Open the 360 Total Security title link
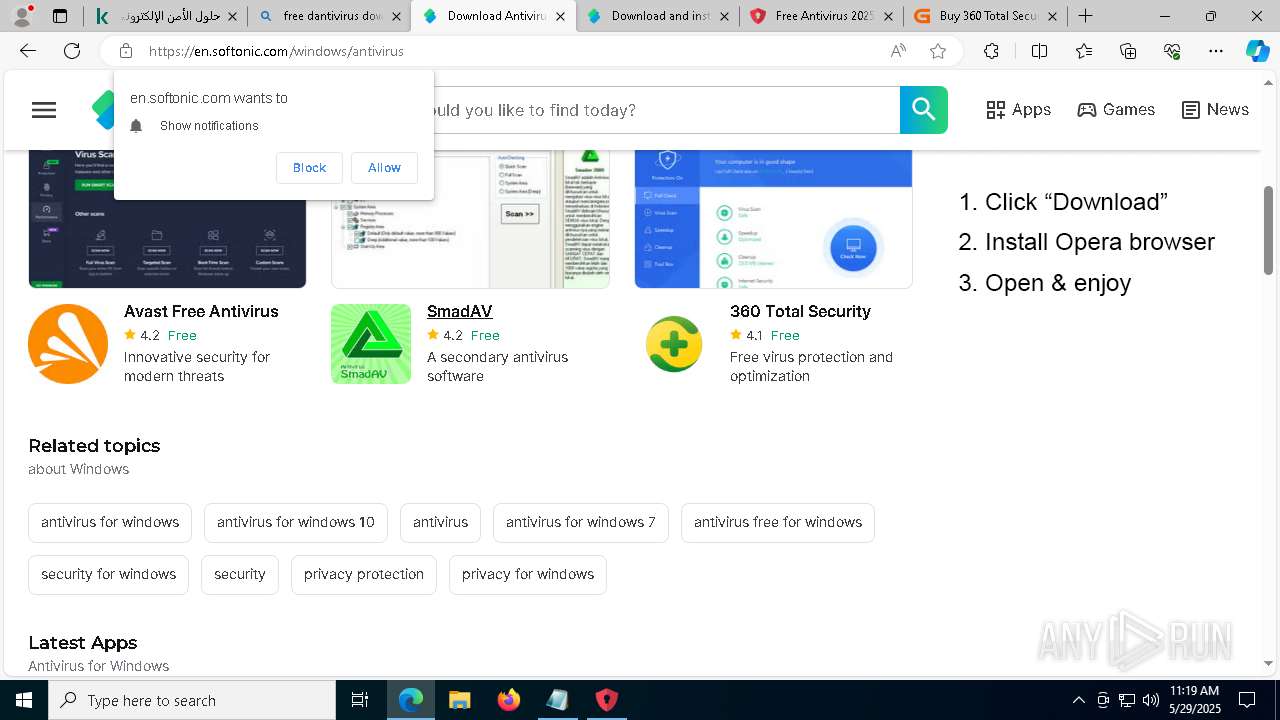Image resolution: width=1280 pixels, height=720 pixels. click(x=800, y=311)
